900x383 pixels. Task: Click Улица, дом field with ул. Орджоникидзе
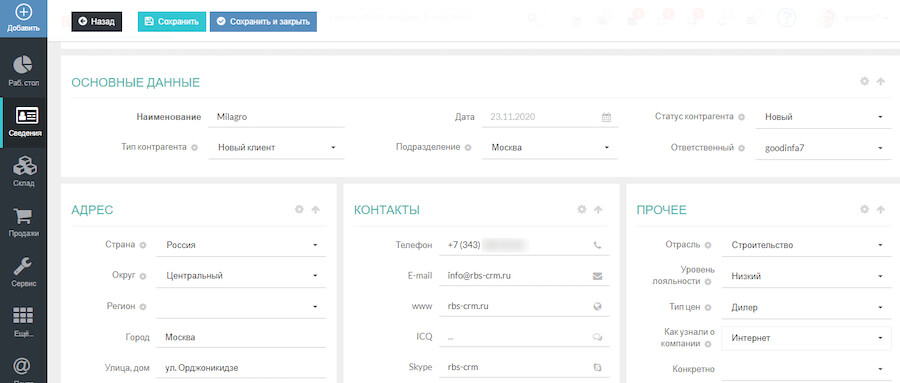[241, 367]
